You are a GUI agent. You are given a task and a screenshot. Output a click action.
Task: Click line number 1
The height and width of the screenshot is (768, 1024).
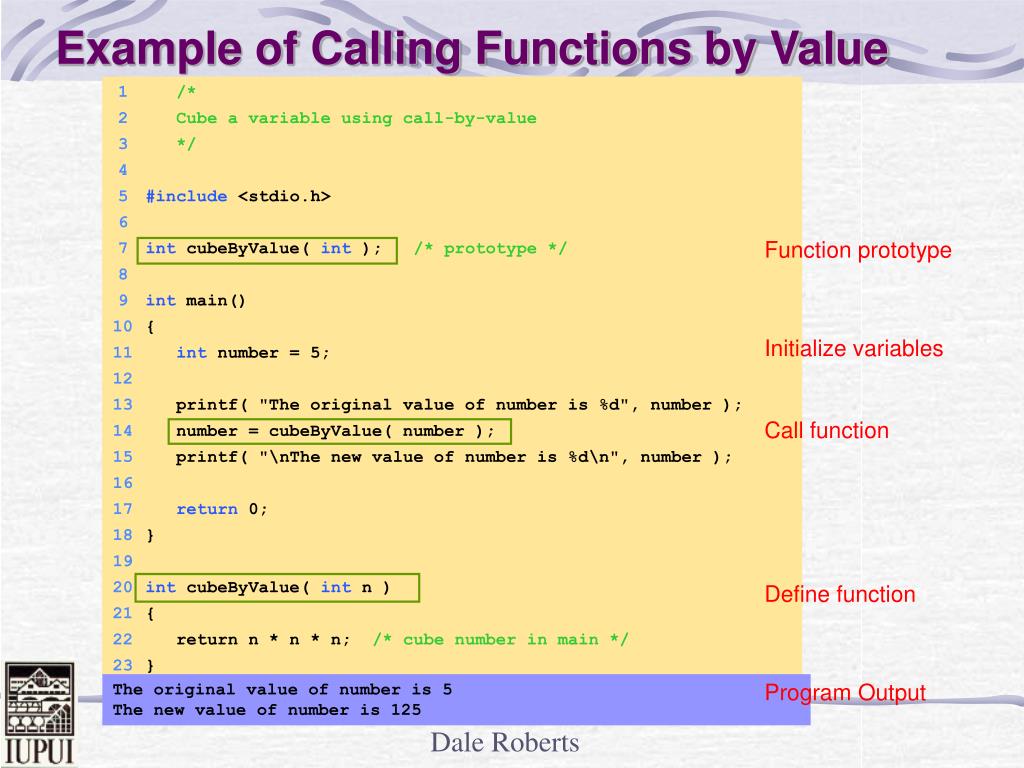point(123,92)
